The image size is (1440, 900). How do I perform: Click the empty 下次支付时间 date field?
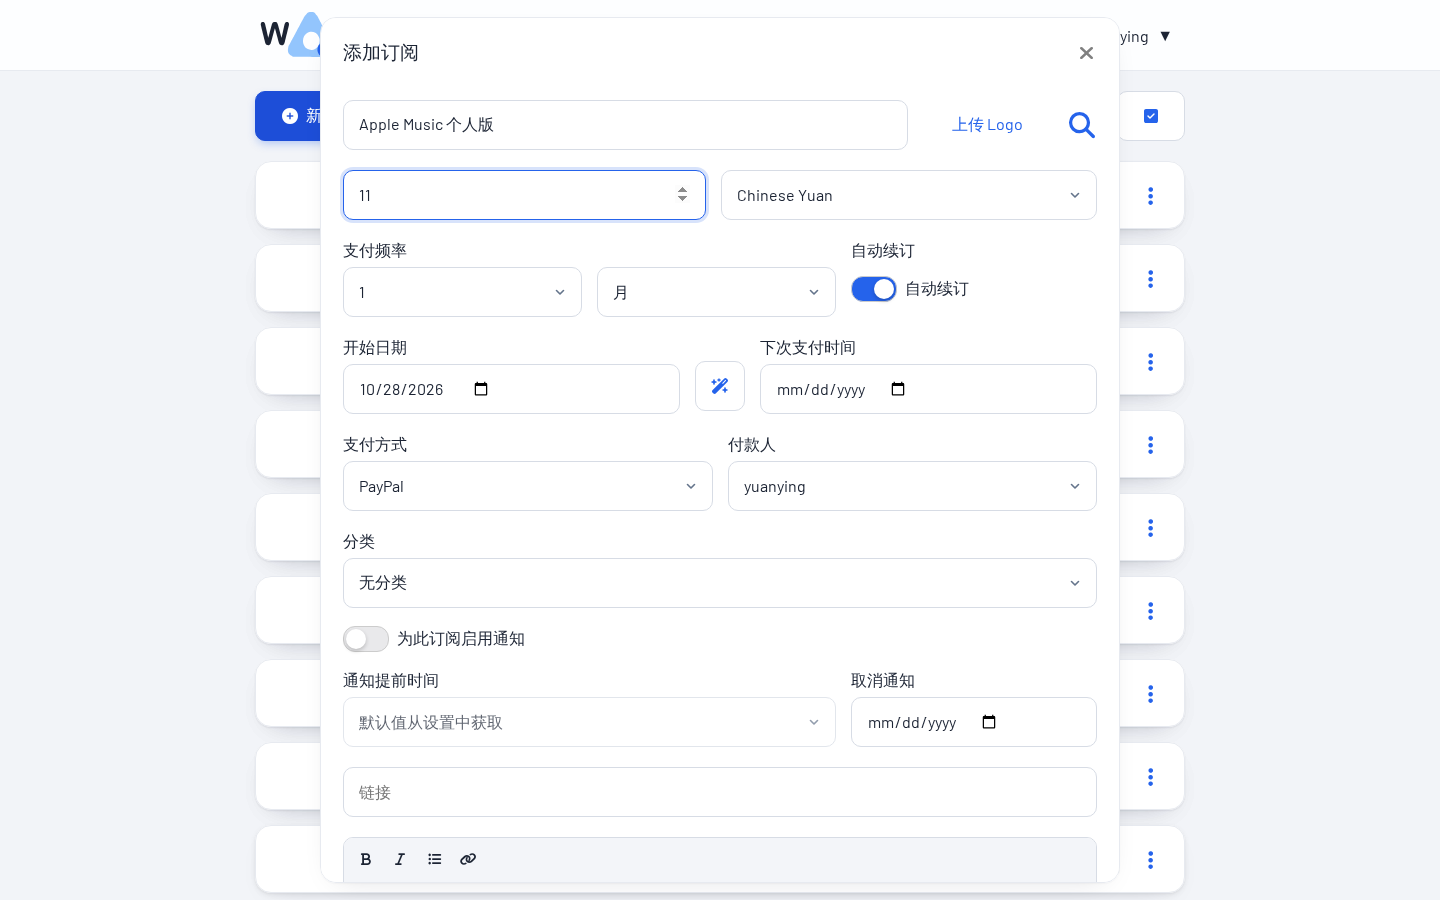coord(928,389)
